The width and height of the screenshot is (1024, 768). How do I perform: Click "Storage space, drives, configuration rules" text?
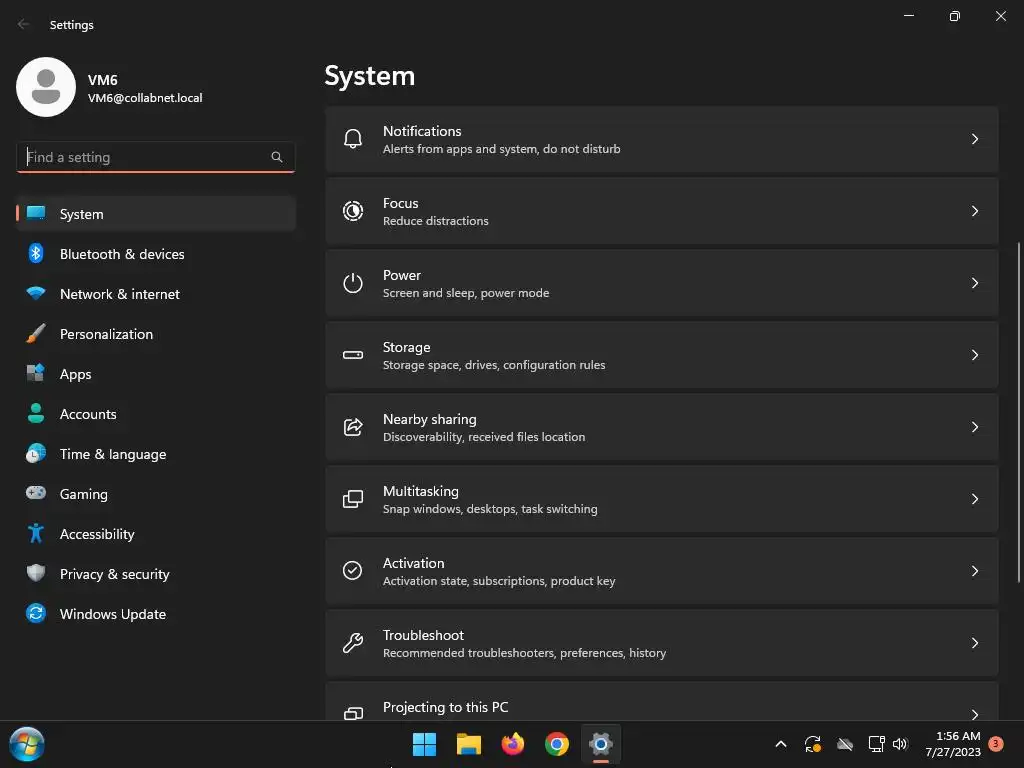494,365
